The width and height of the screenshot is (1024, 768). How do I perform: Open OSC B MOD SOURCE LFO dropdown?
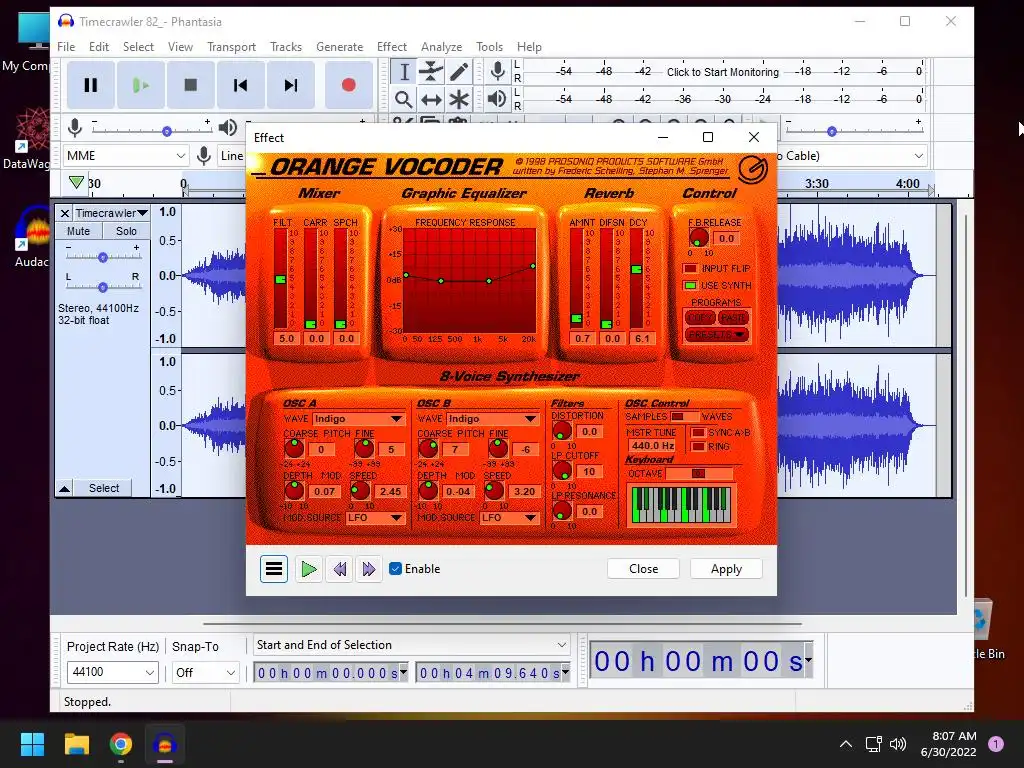509,518
